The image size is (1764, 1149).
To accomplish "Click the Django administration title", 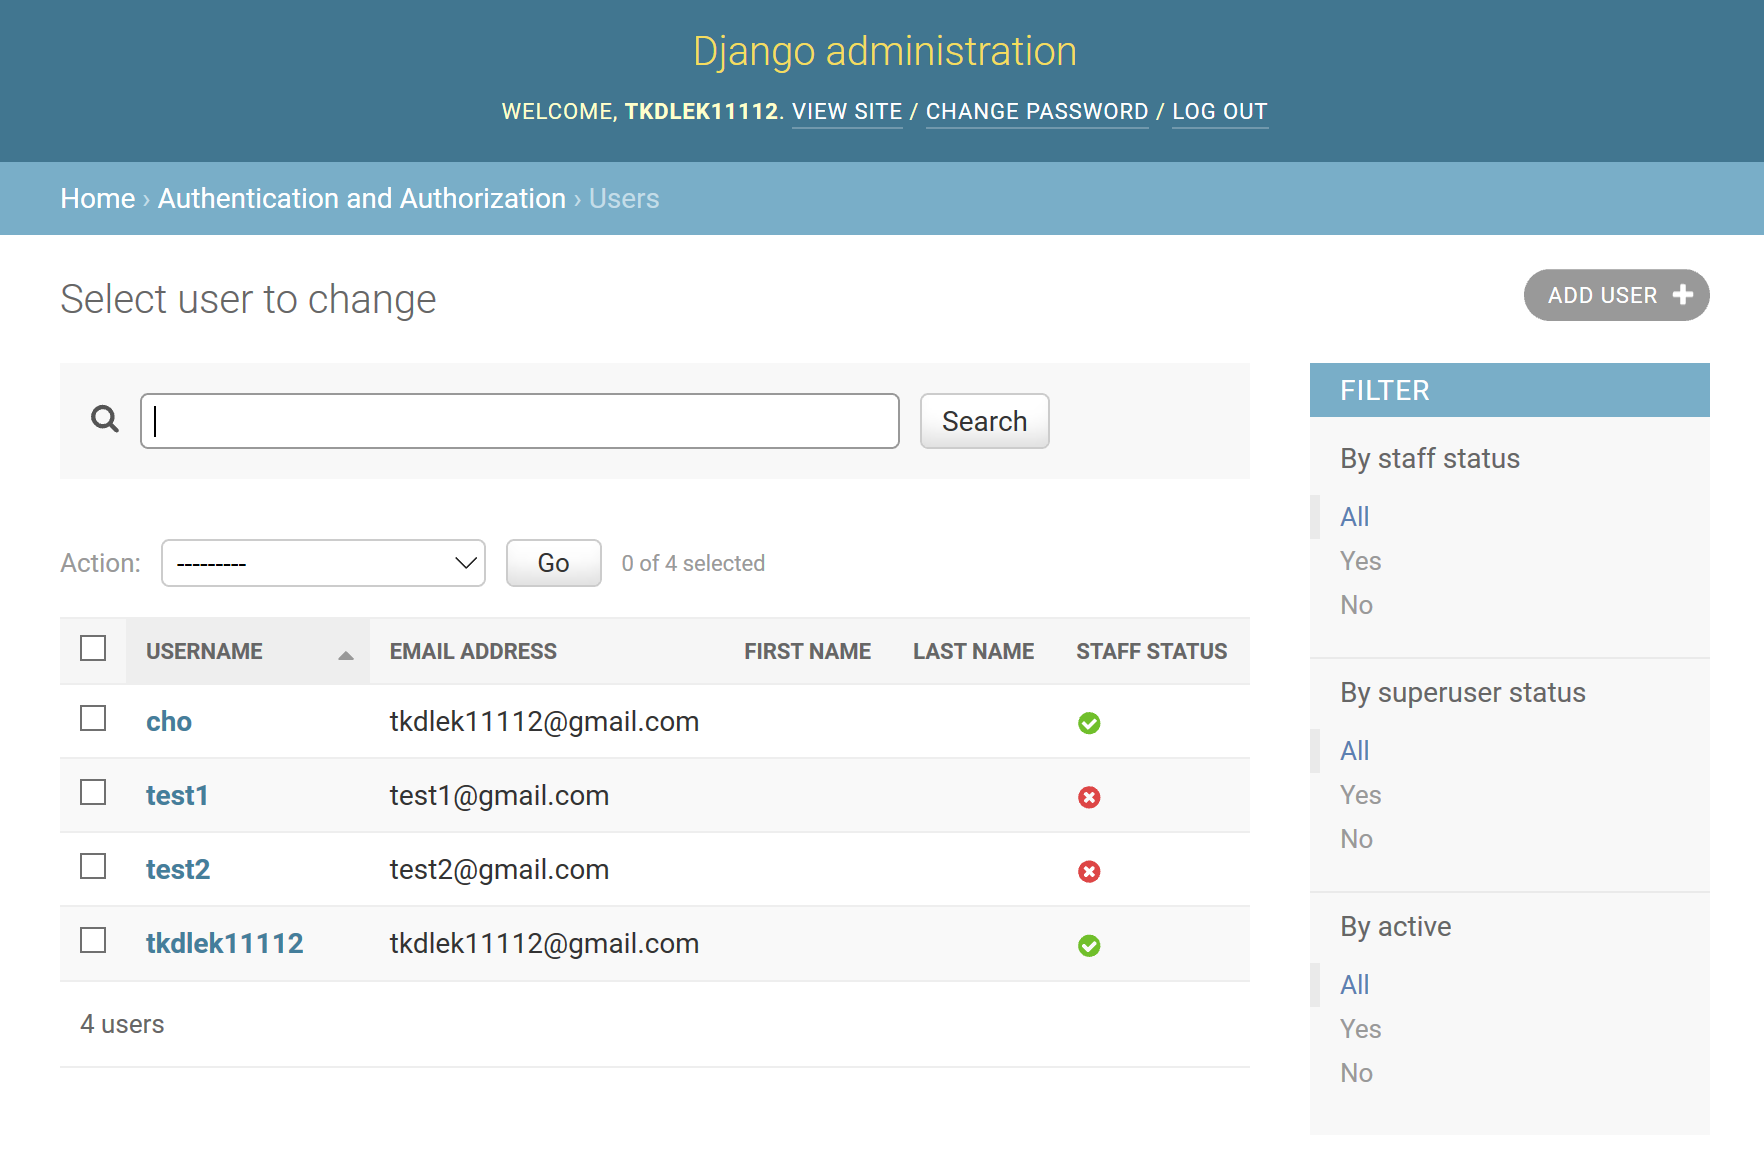I will (885, 52).
